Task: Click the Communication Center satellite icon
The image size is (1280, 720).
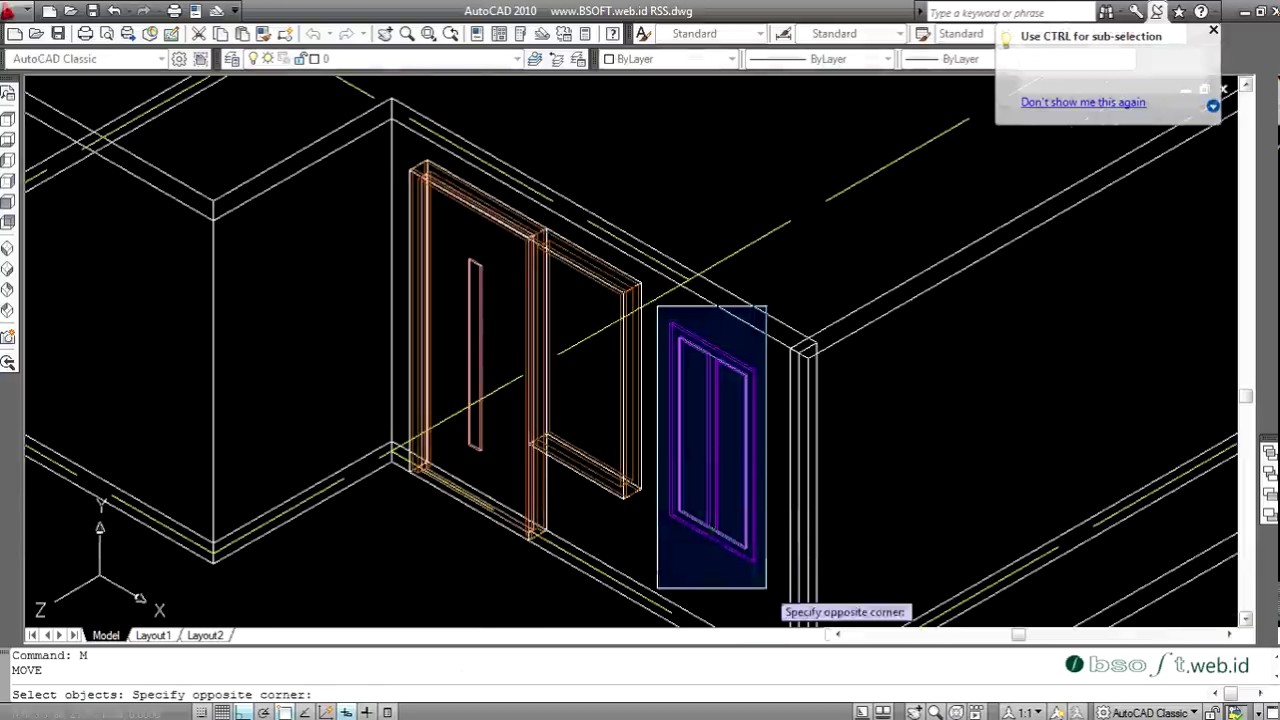Action: (1157, 12)
